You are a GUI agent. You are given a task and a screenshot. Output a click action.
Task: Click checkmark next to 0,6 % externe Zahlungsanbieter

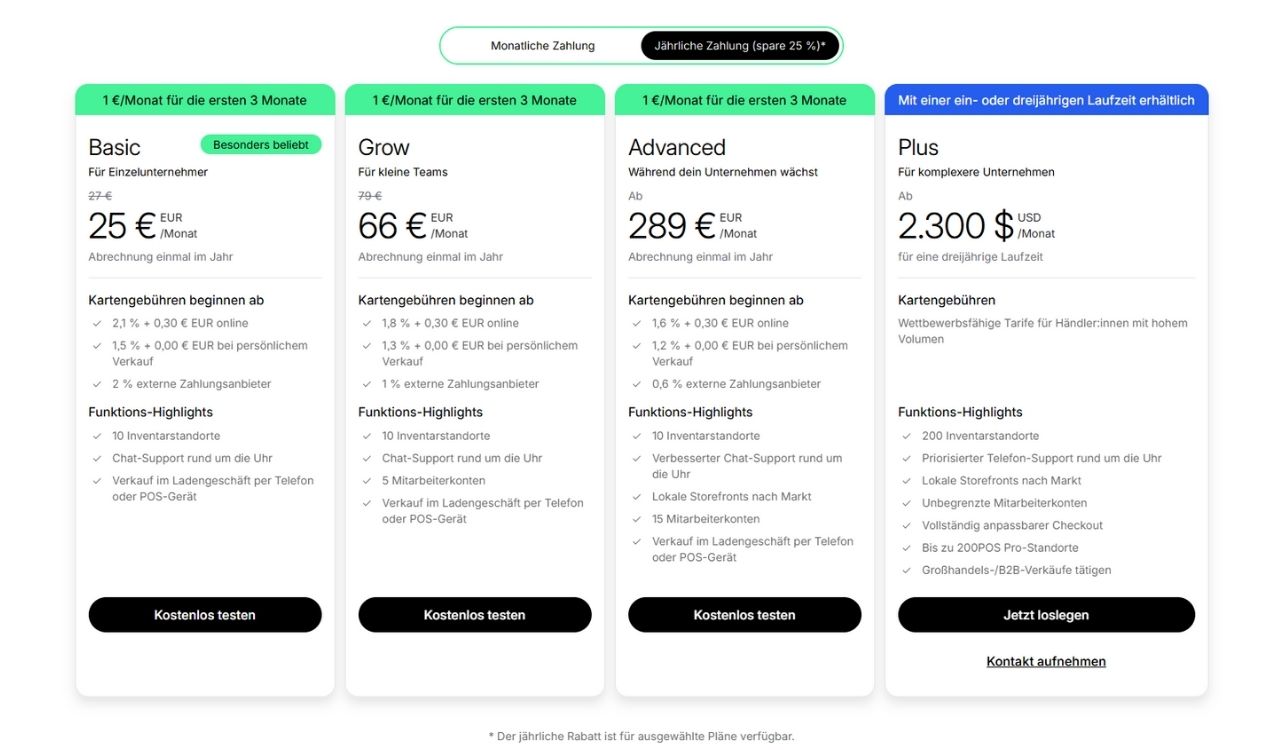click(637, 384)
